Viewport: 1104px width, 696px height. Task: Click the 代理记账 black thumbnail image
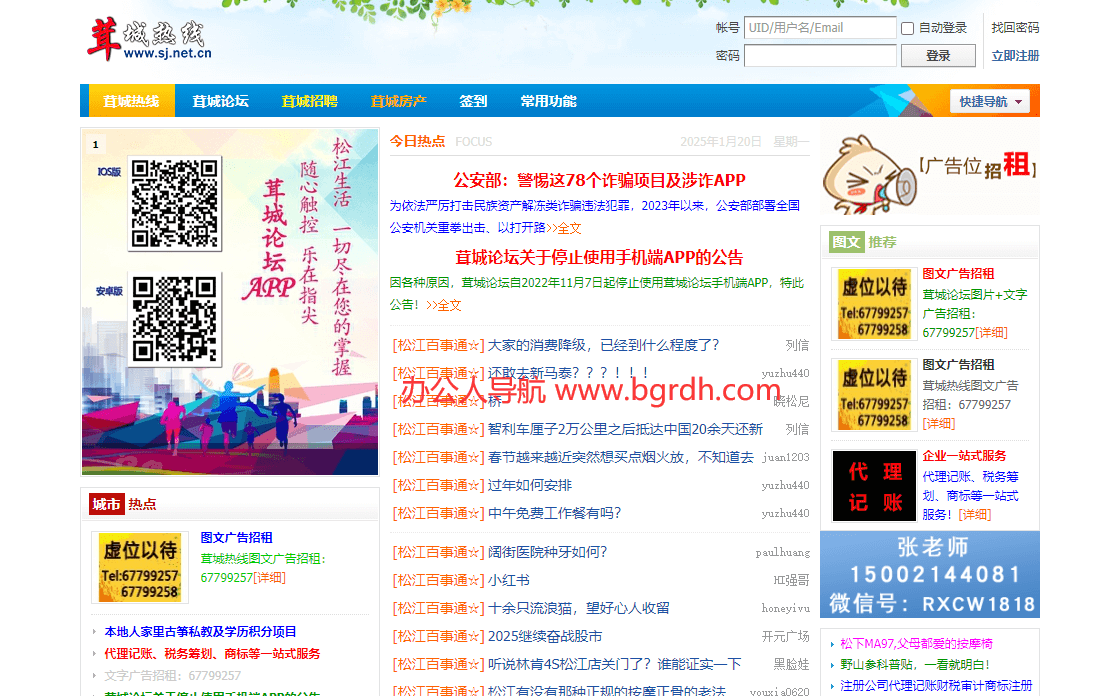(874, 486)
